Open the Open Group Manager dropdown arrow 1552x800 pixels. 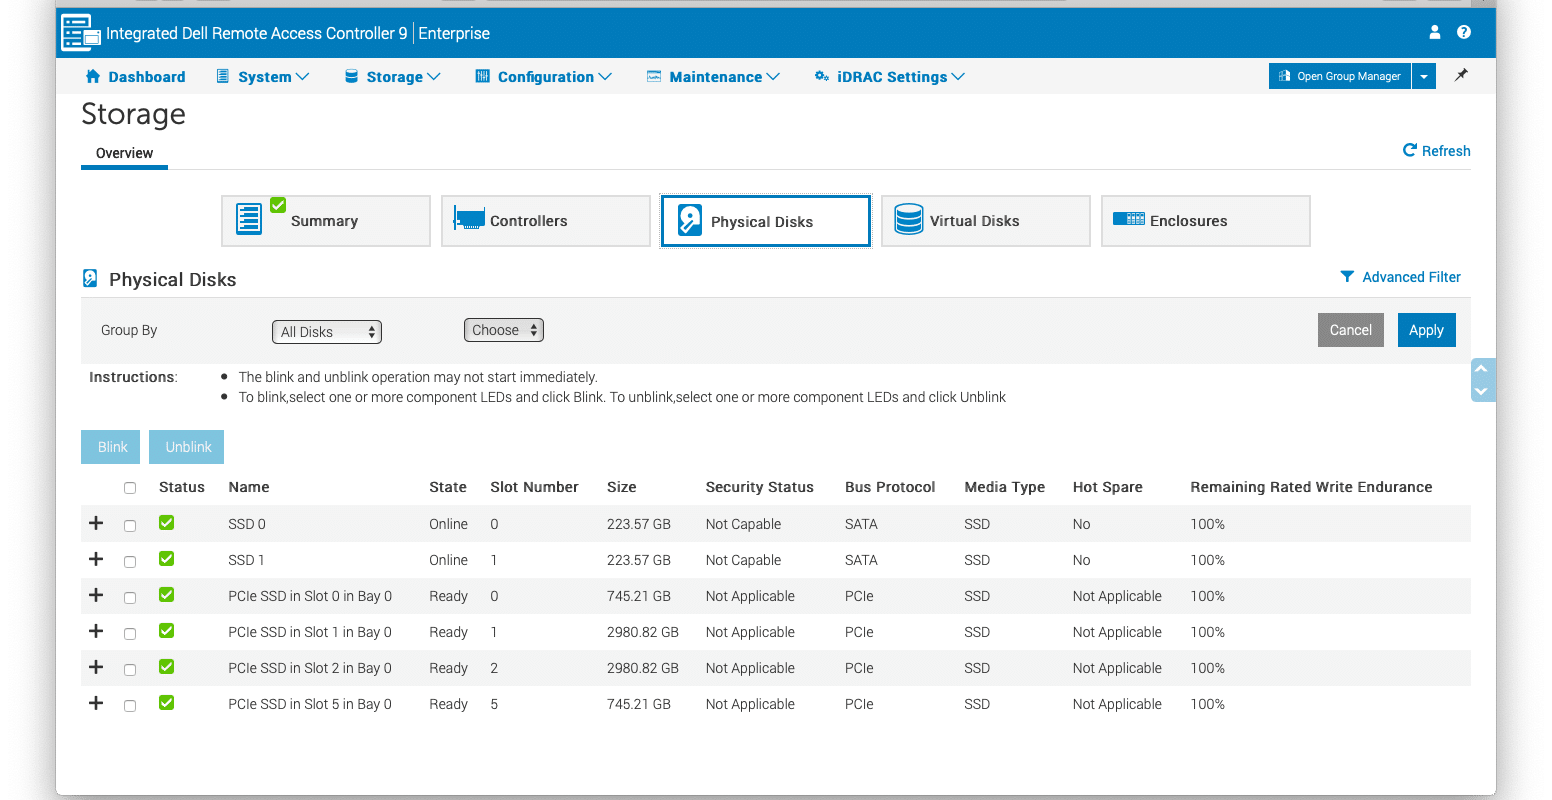point(1424,76)
